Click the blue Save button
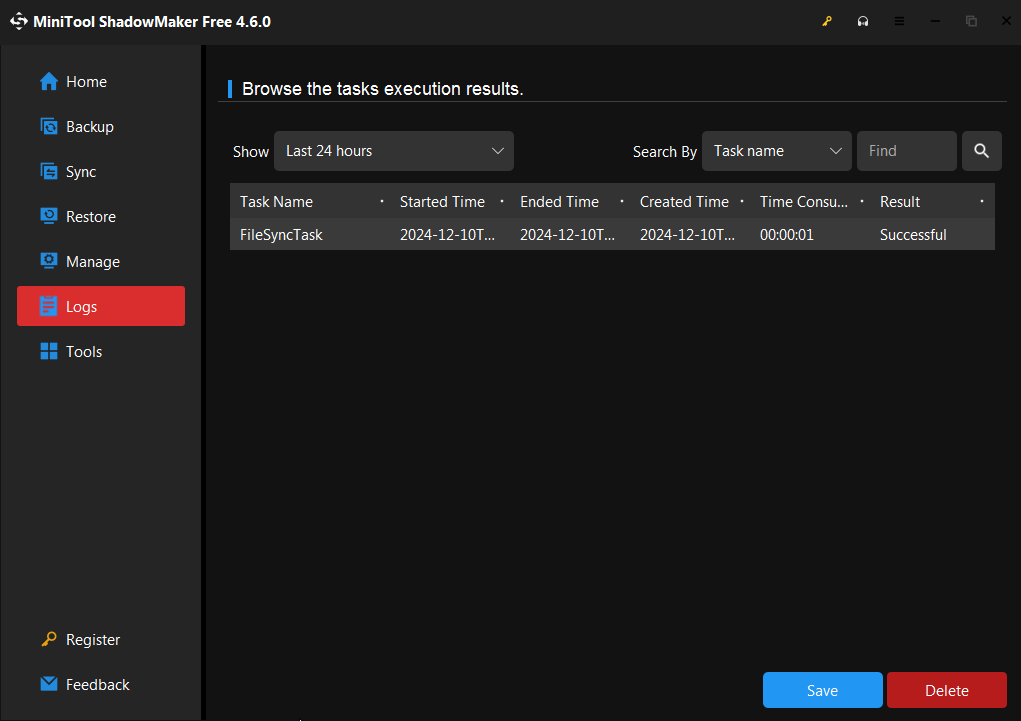This screenshot has width=1021, height=721. 822,690
